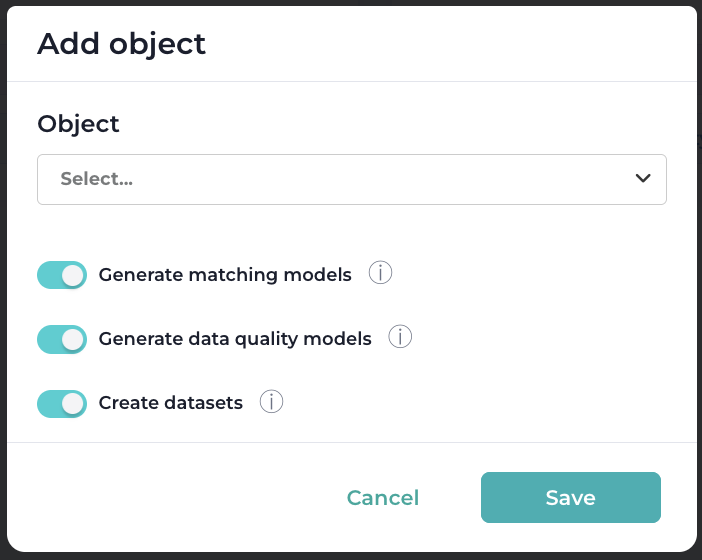Disable the Generate data quality models switch
Viewport: 702px width, 560px height.
[62, 339]
